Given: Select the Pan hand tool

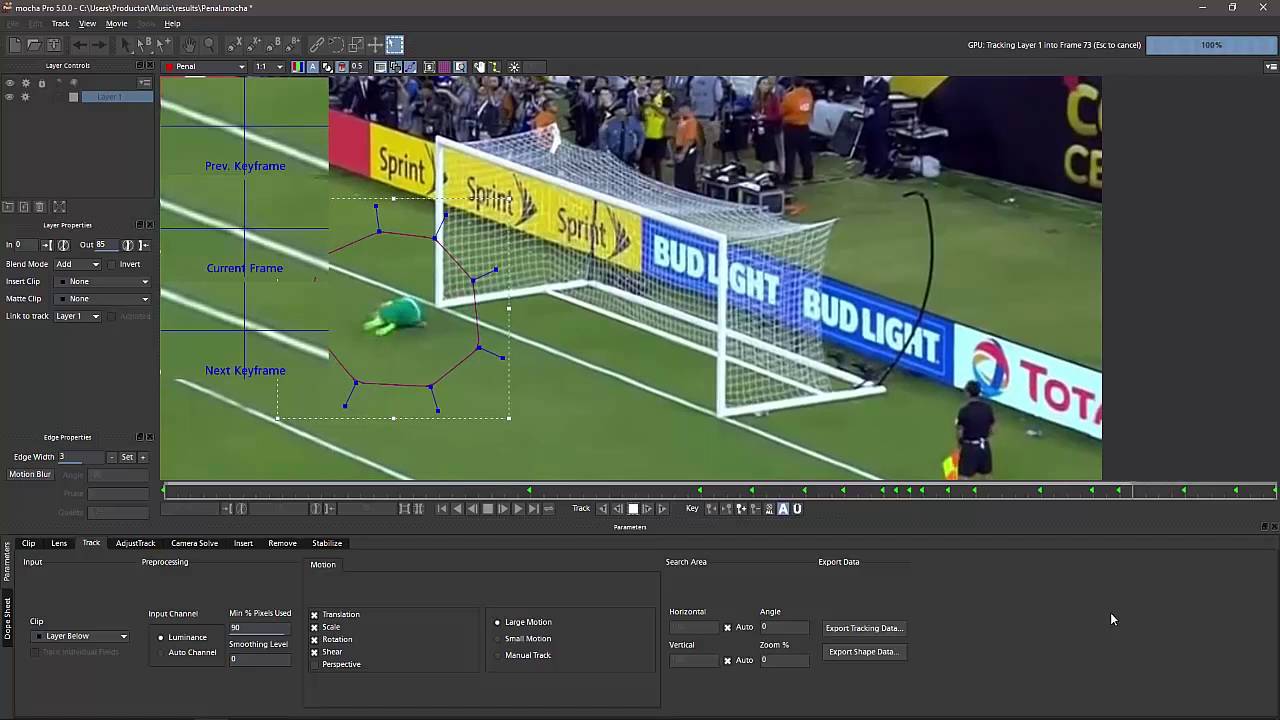Looking at the screenshot, I should (189, 45).
